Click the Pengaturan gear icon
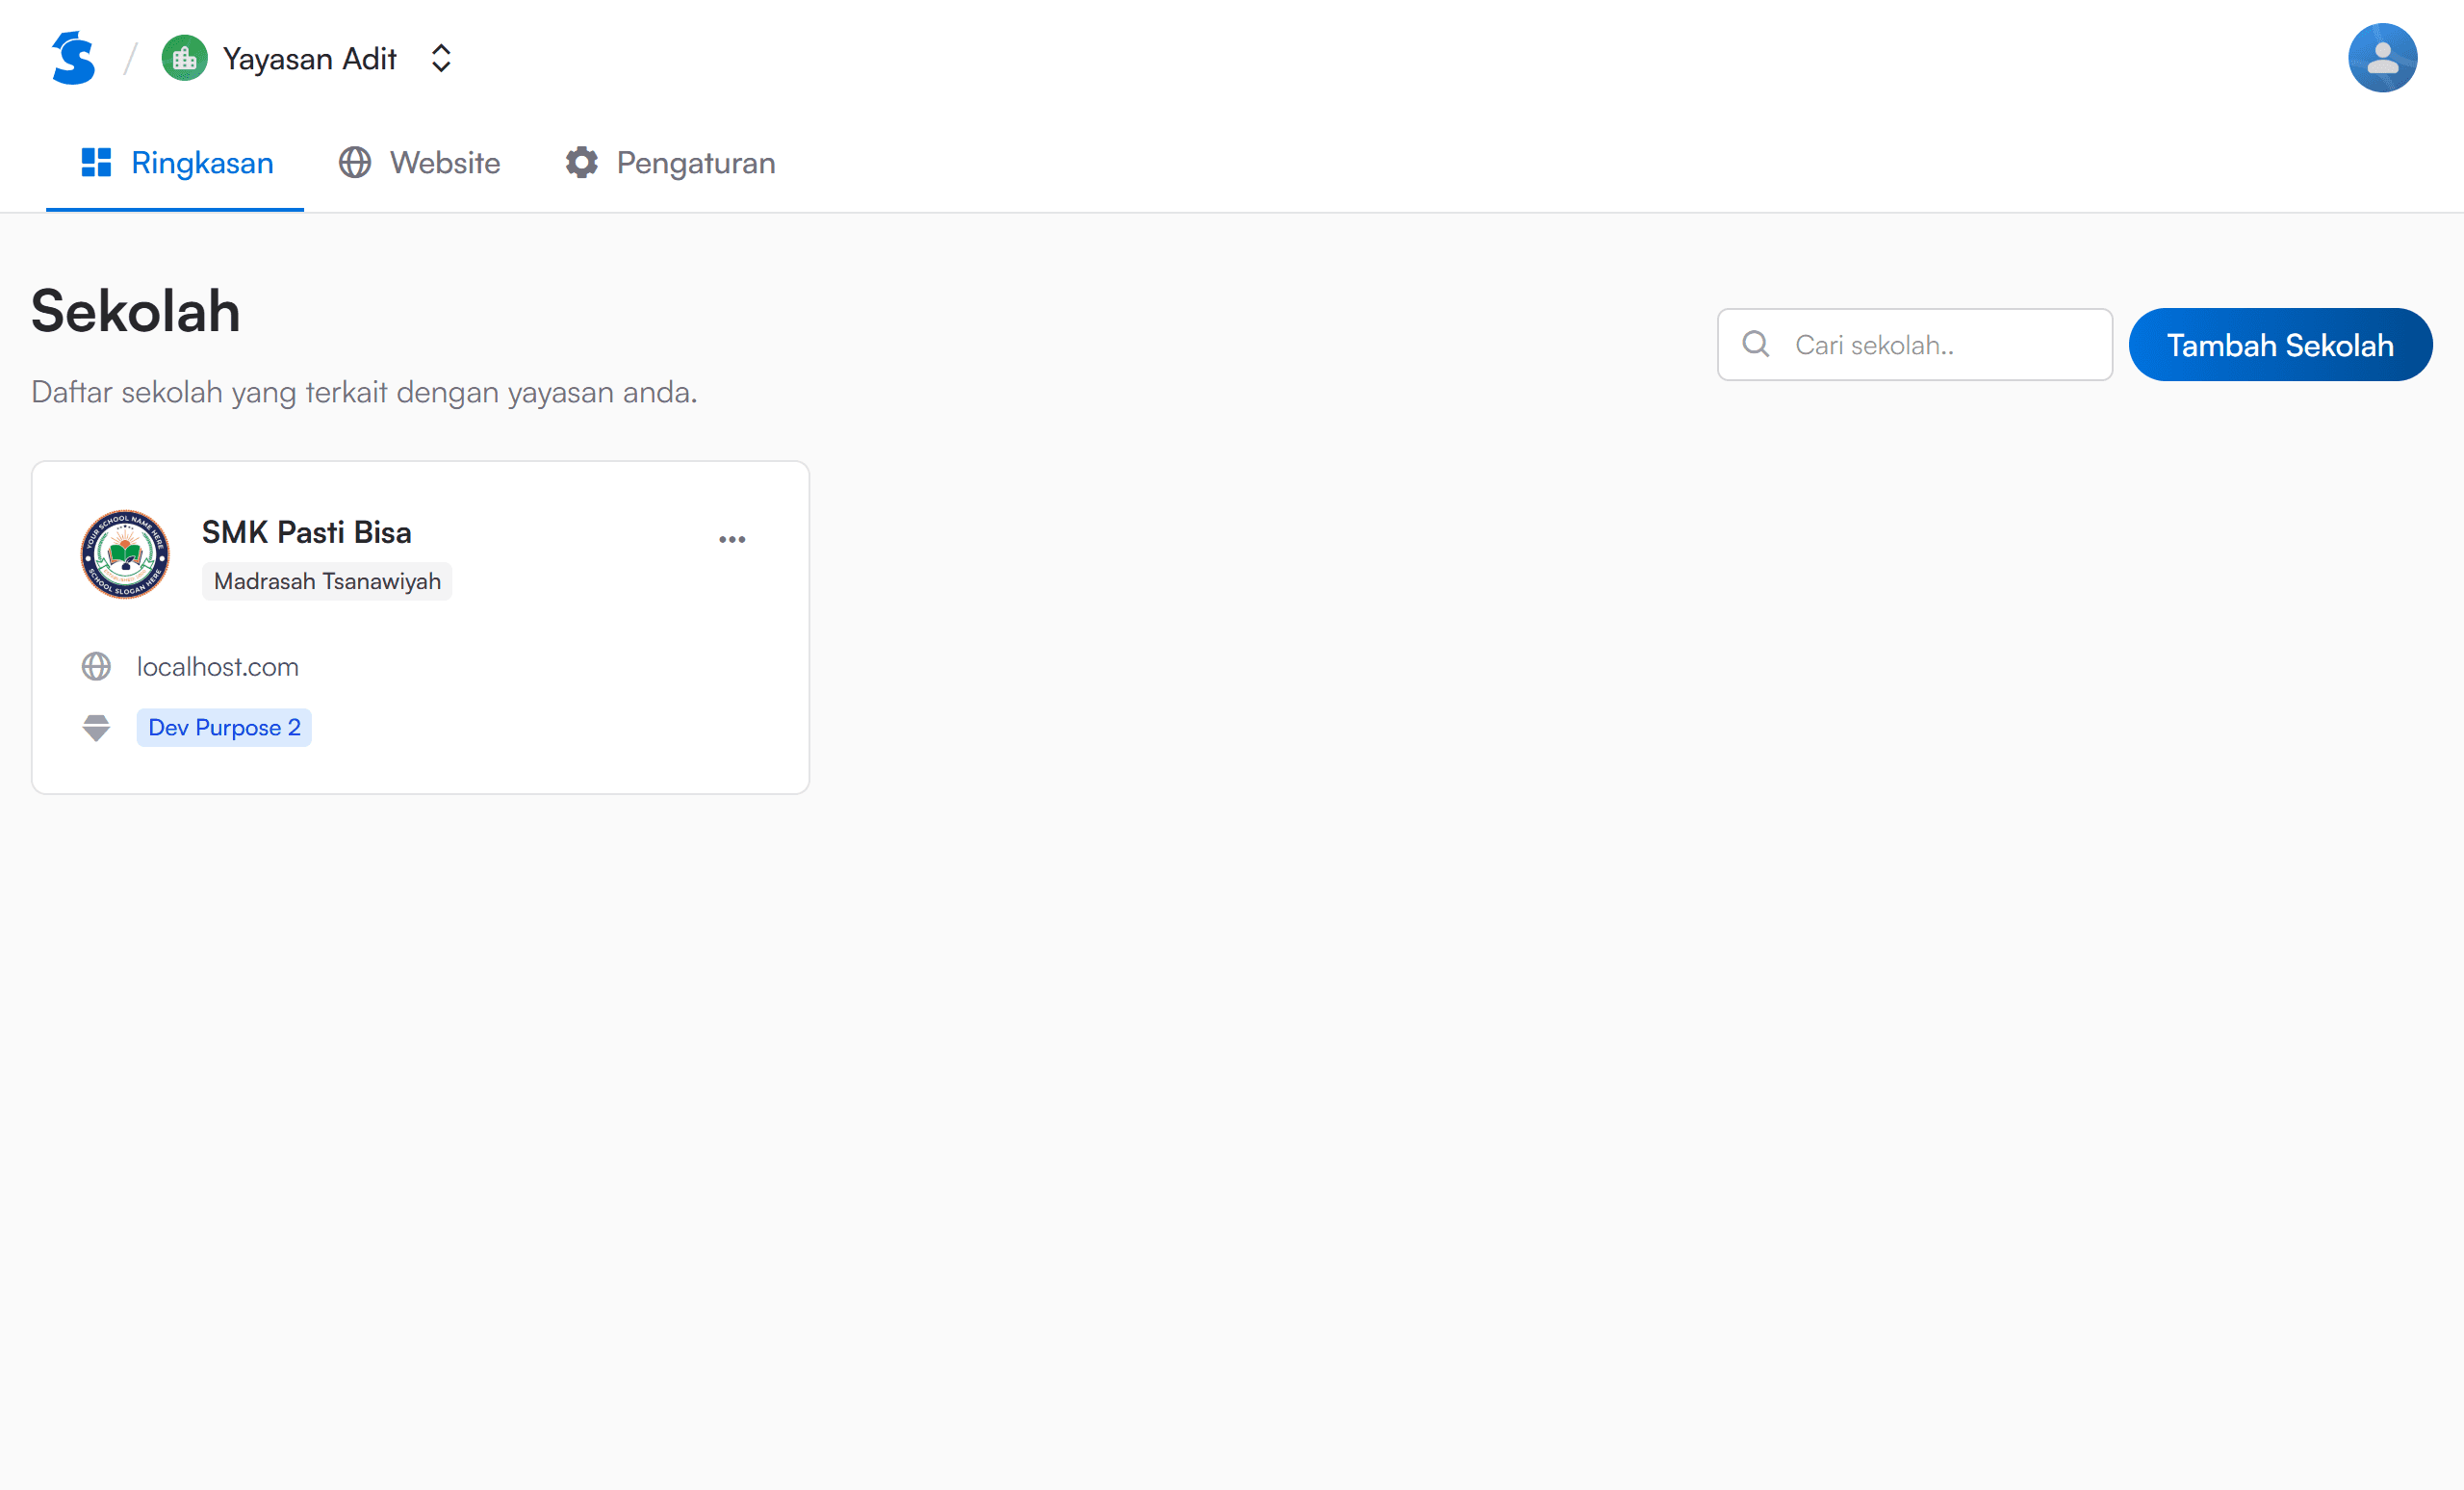This screenshot has width=2464, height=1490. click(x=581, y=162)
